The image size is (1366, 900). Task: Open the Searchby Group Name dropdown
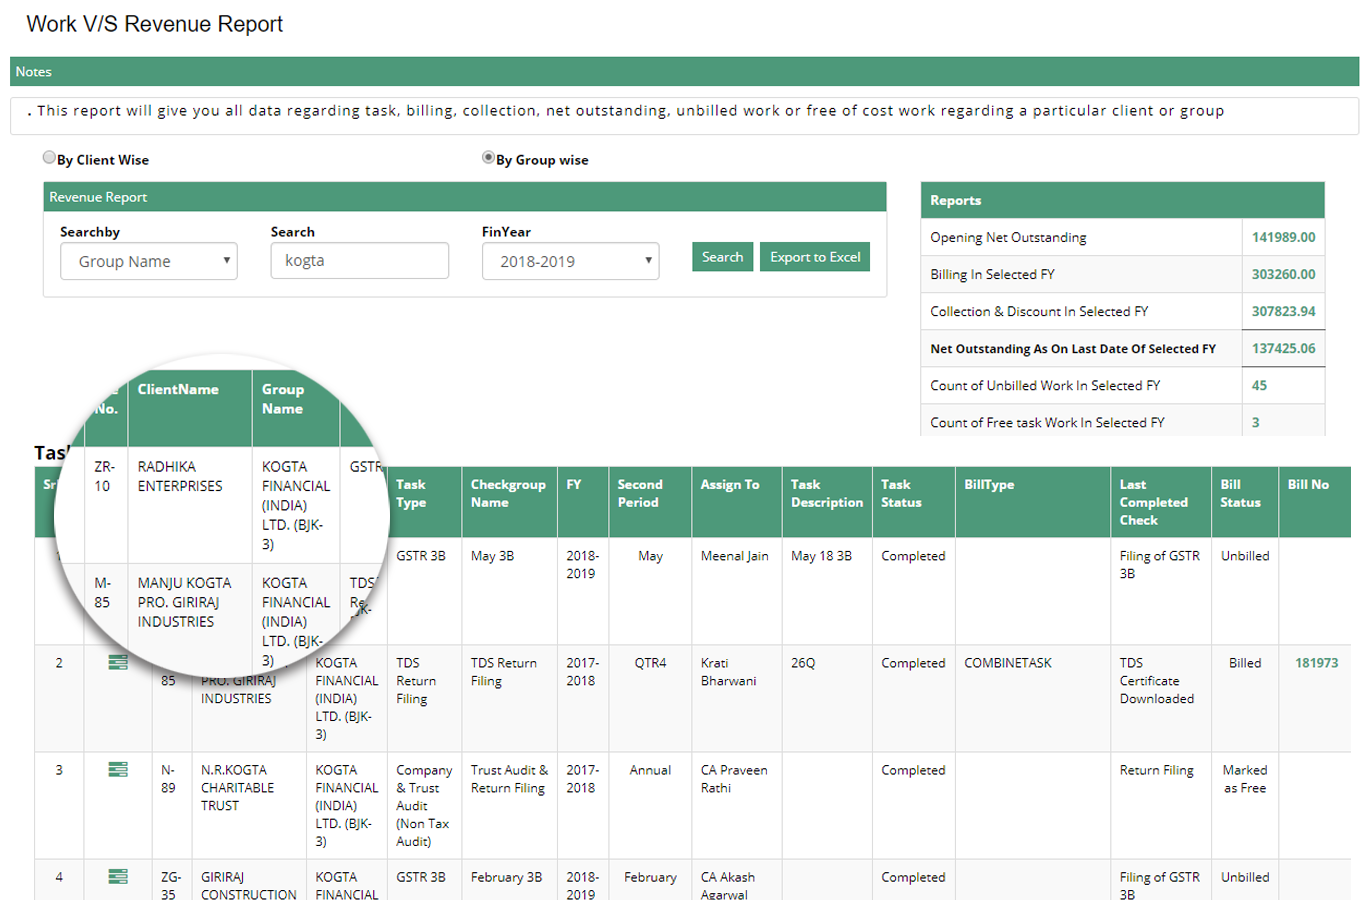pyautogui.click(x=149, y=261)
